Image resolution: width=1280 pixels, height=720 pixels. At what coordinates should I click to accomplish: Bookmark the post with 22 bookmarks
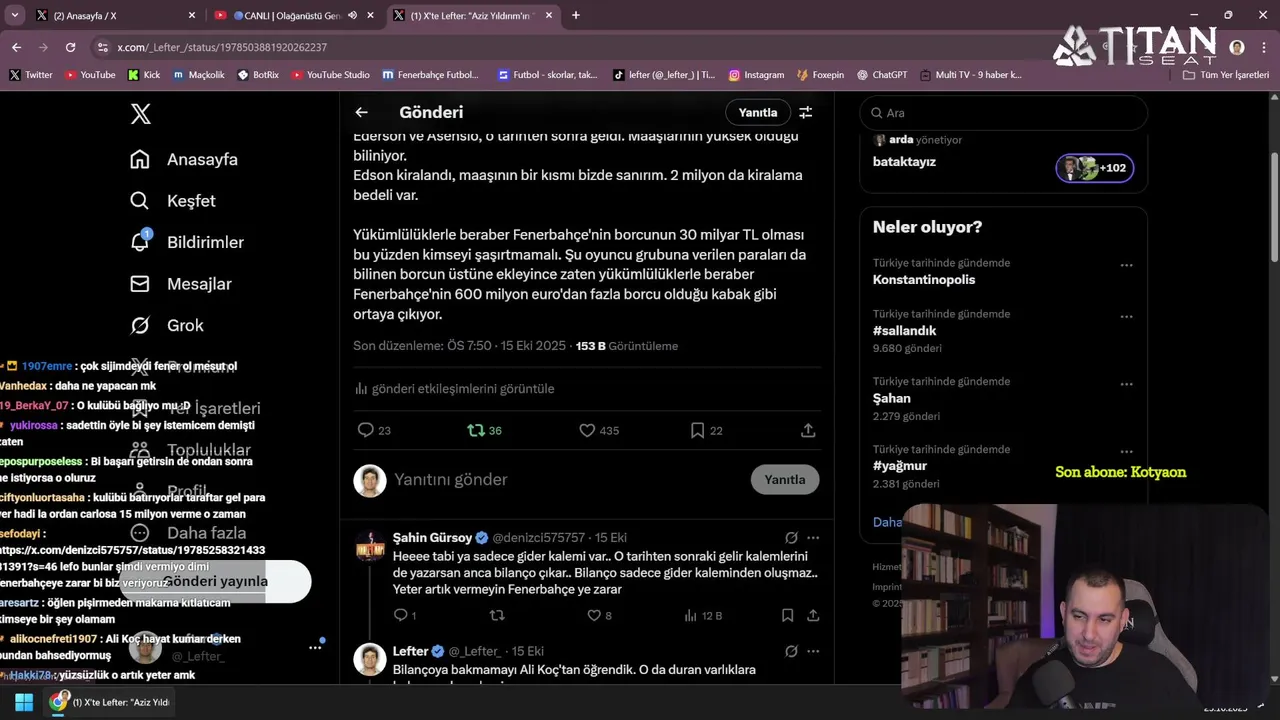point(697,430)
